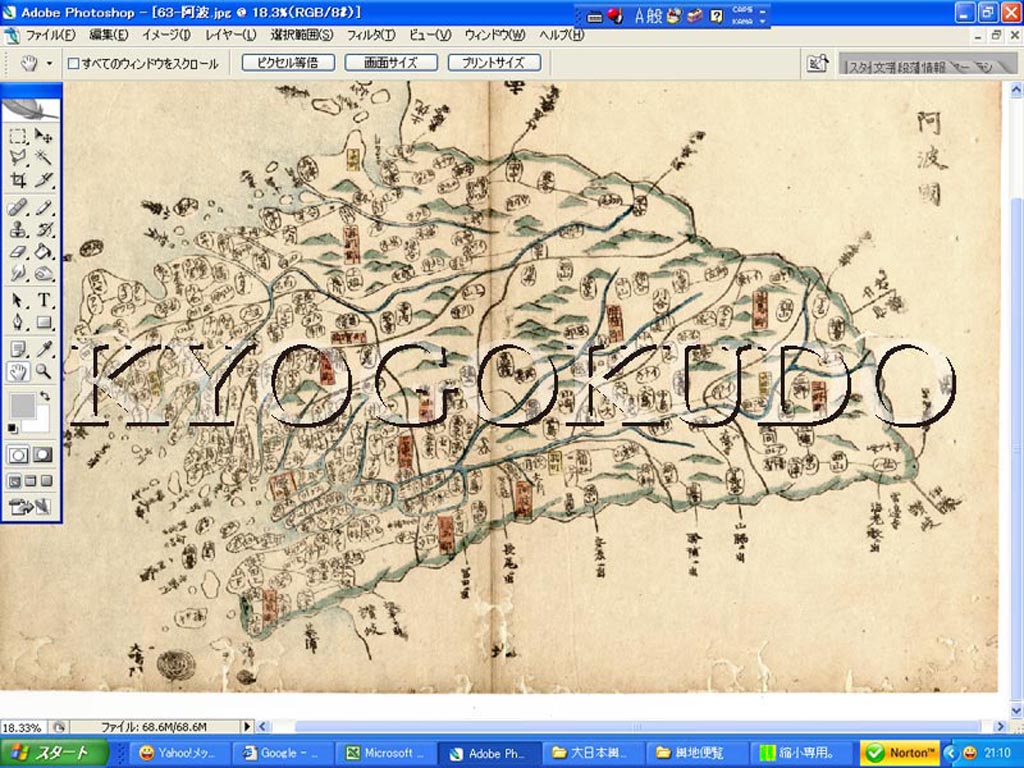Click プリントサイズ button

pyautogui.click(x=494, y=63)
